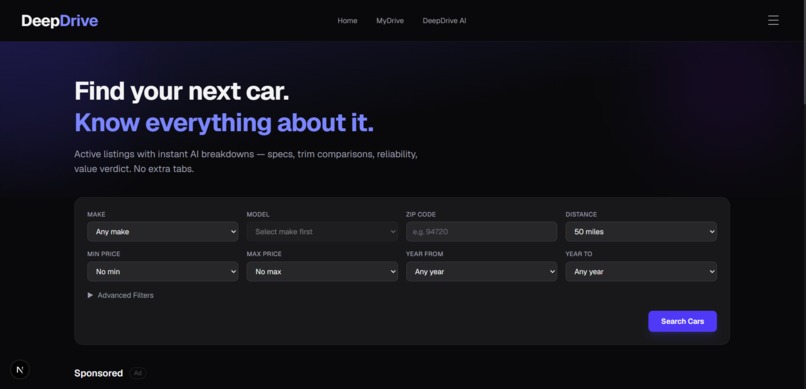Click the YEAR TO field label
806x389 pixels.
pos(579,254)
